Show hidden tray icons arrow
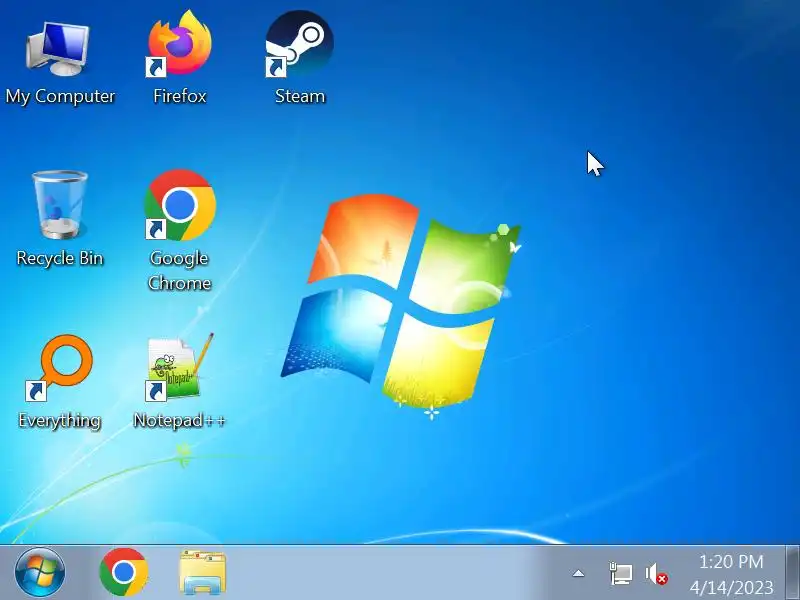 578,573
